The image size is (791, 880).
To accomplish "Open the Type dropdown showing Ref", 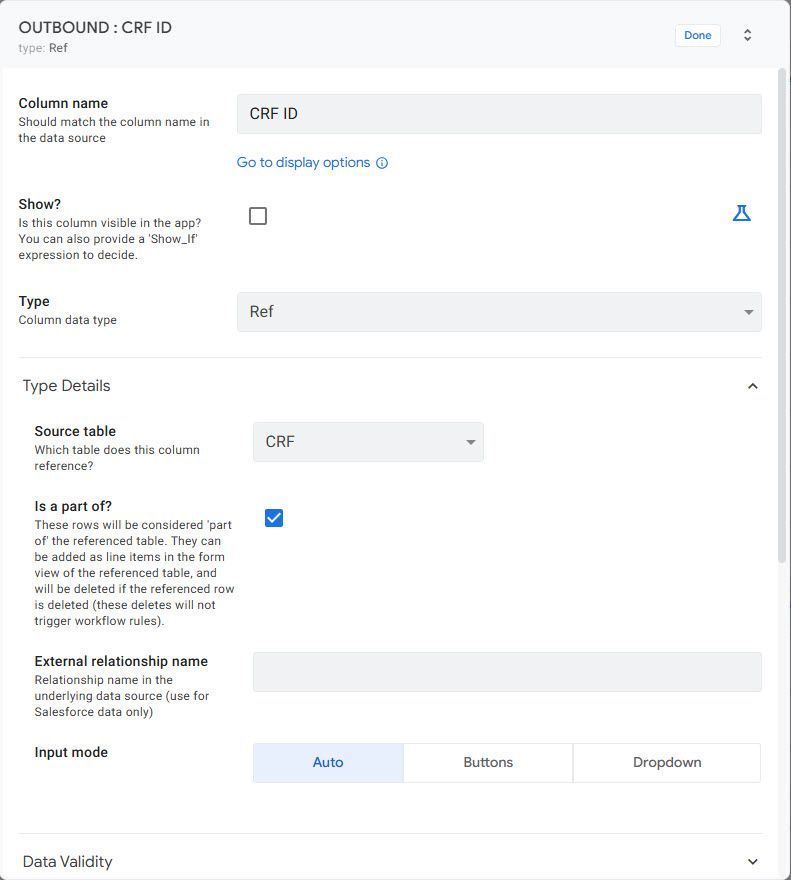I will [499, 311].
